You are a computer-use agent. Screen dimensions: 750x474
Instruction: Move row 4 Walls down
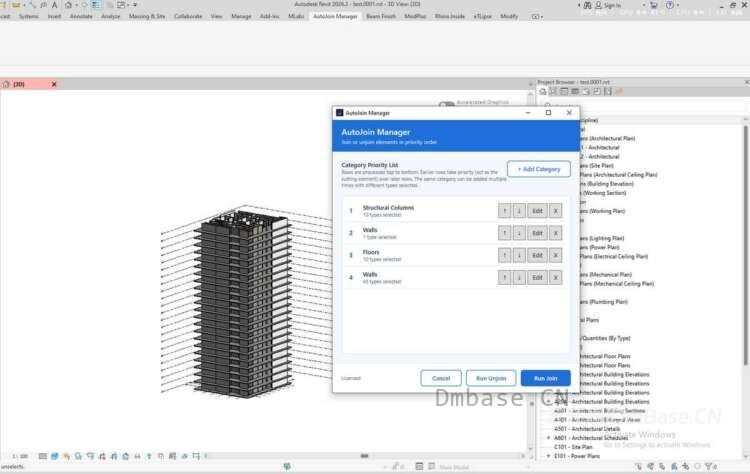pyautogui.click(x=519, y=277)
